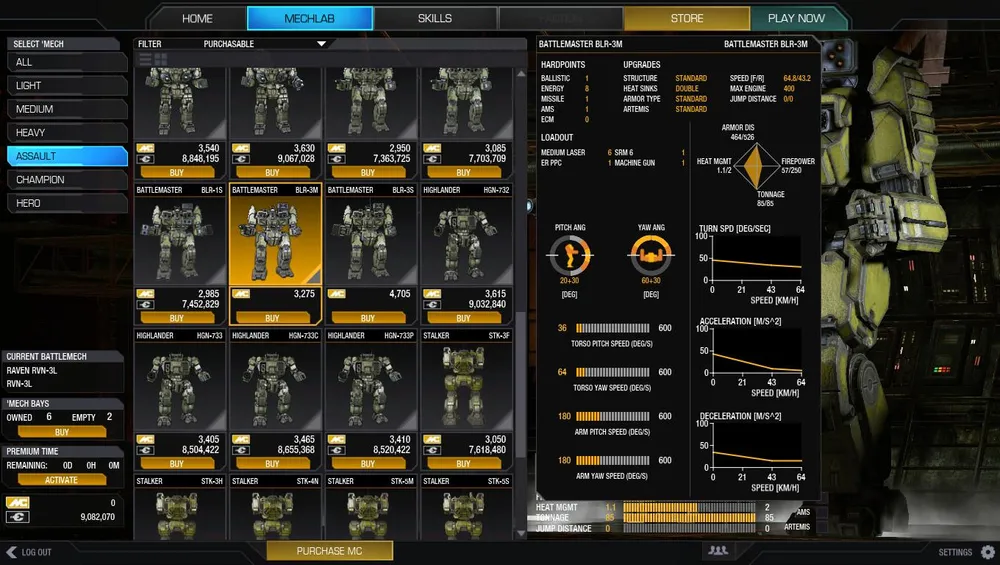The height and width of the screenshot is (565, 1000).
Task: Click the mech list scroll down arrow
Action: pos(521,533)
